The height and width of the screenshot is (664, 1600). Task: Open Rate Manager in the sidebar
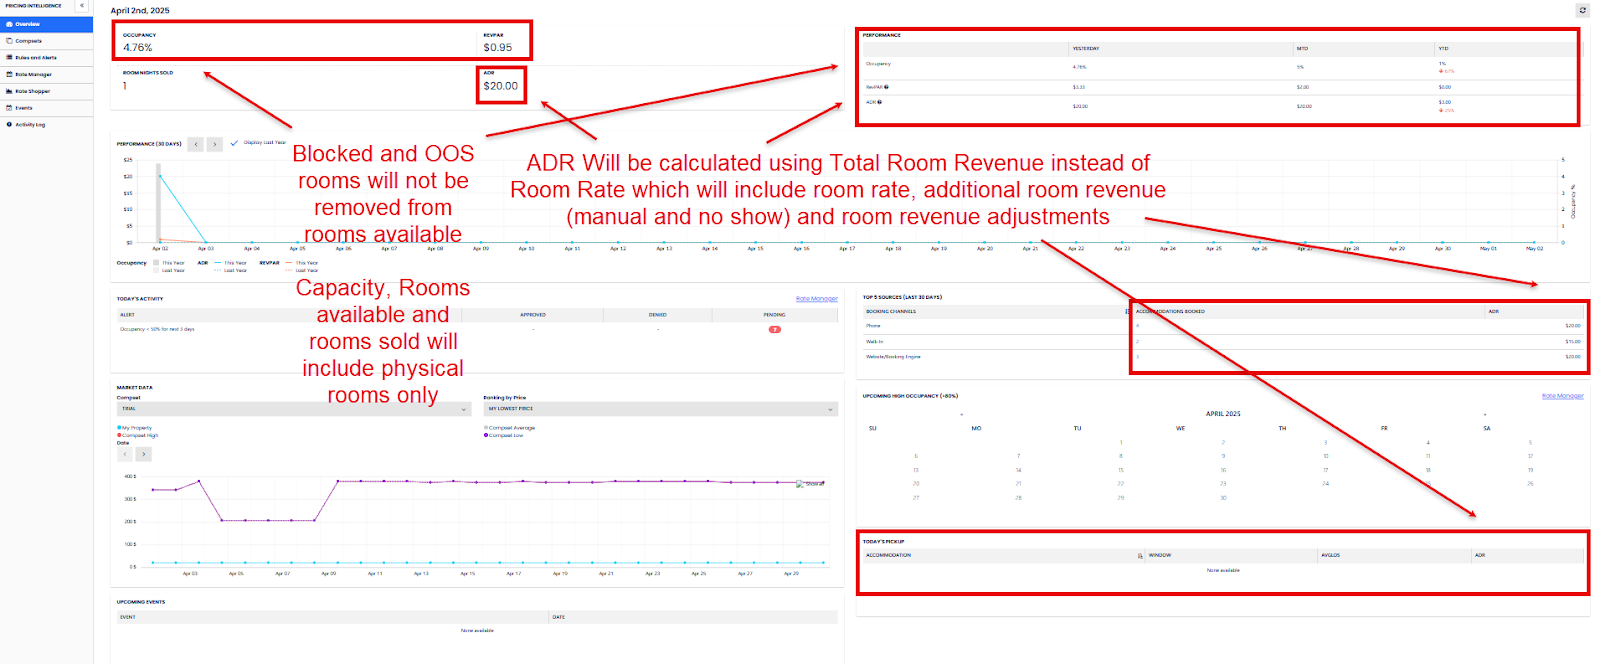(x=33, y=74)
